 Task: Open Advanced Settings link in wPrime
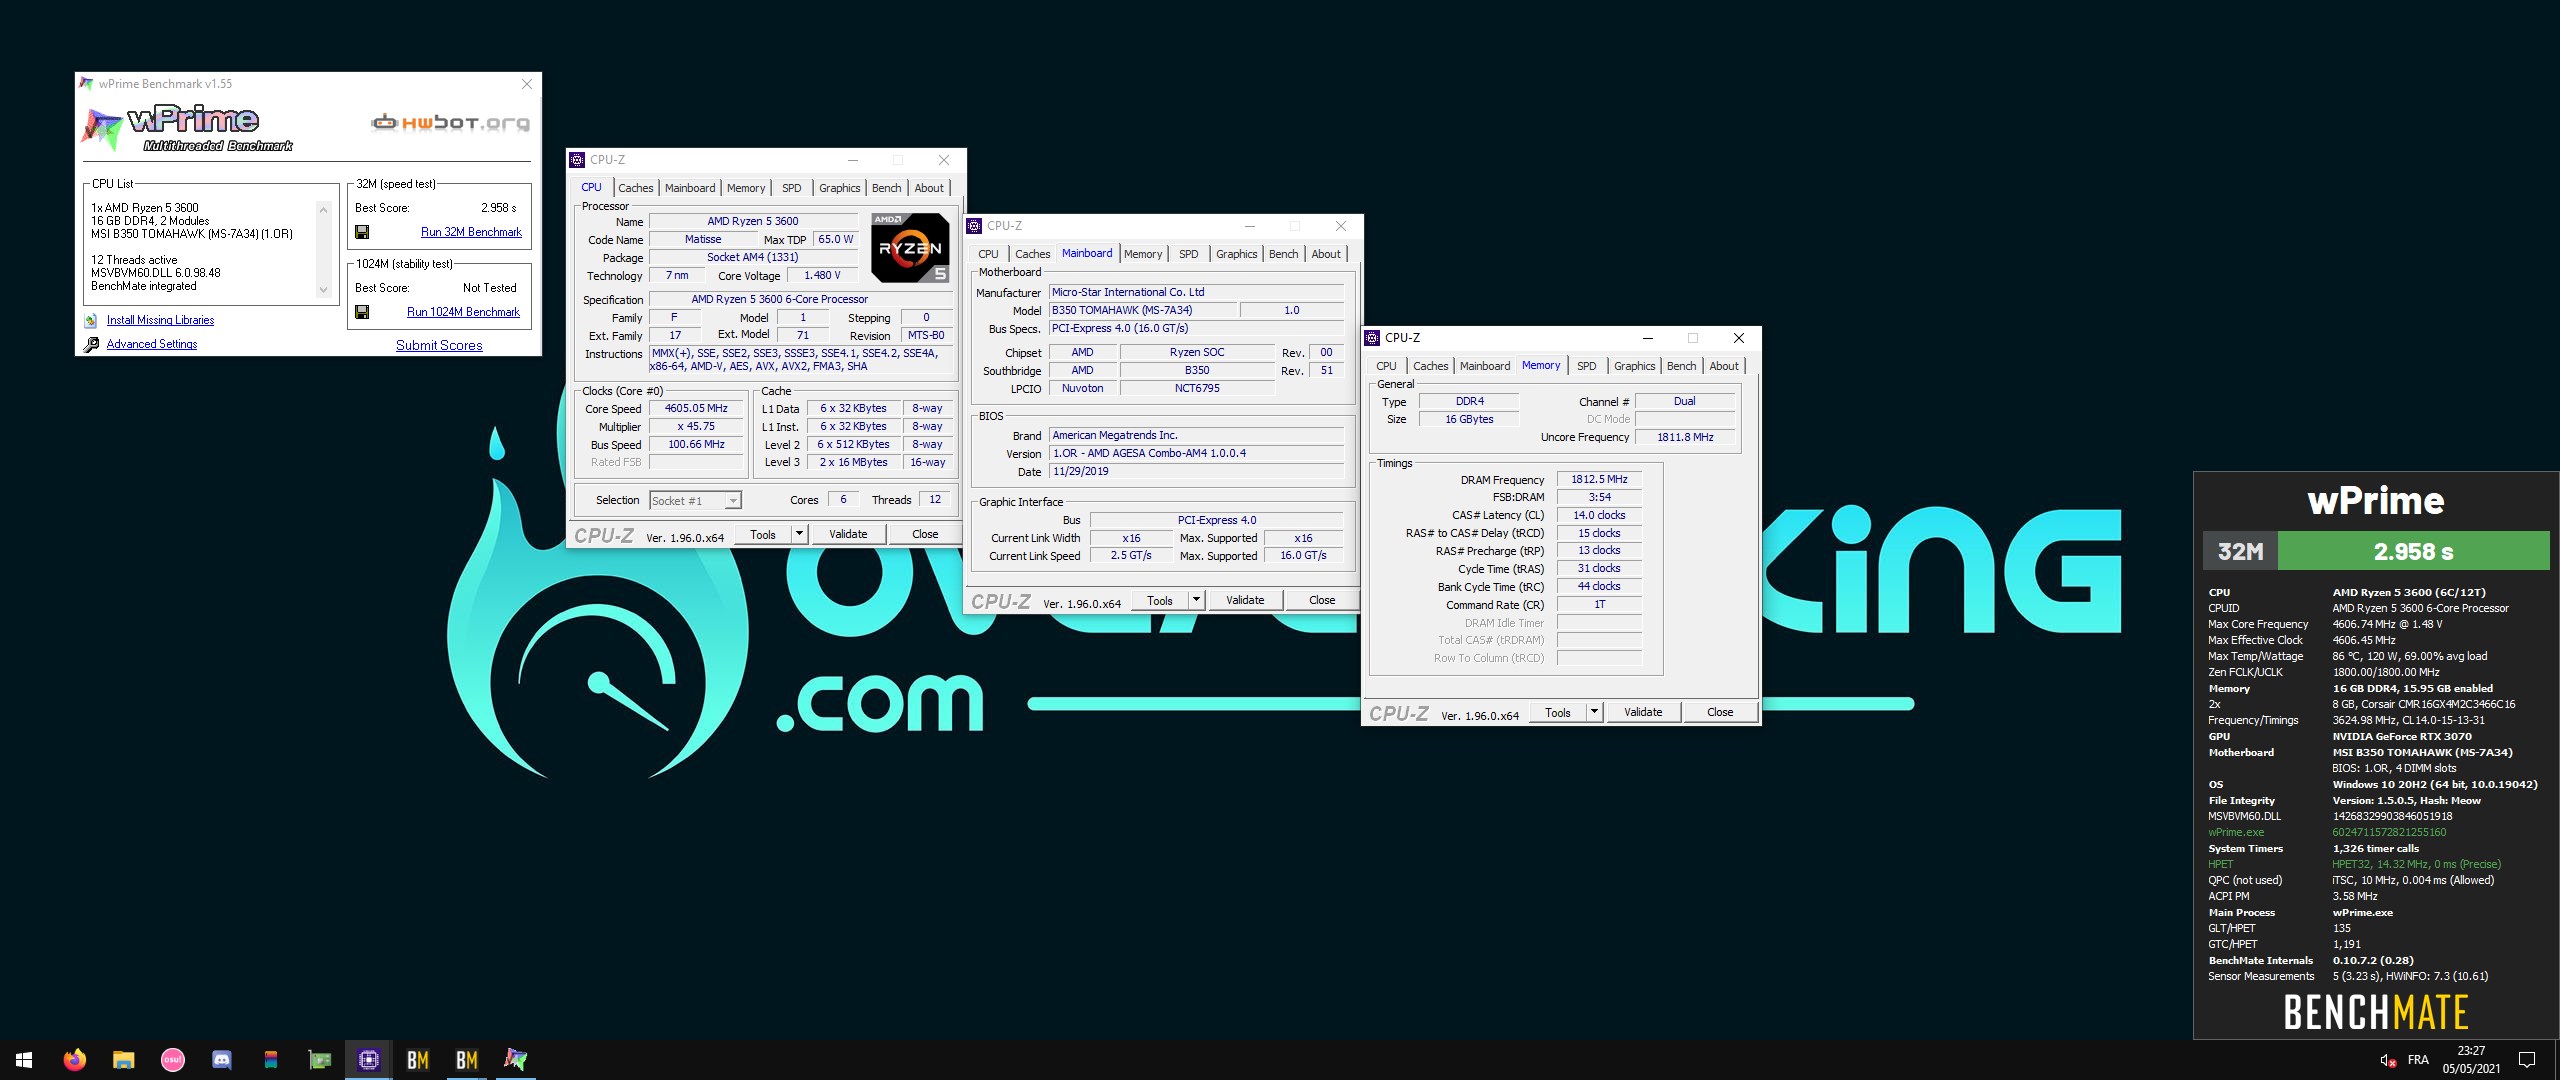click(152, 344)
